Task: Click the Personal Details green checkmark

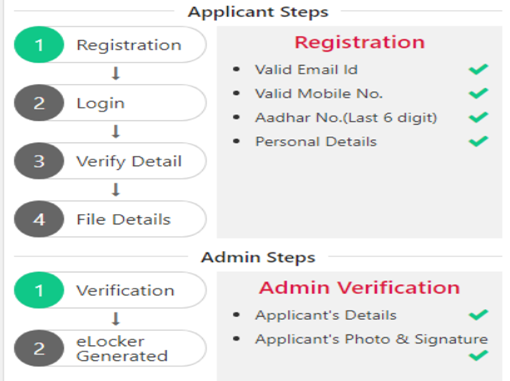Action: pyautogui.click(x=478, y=141)
